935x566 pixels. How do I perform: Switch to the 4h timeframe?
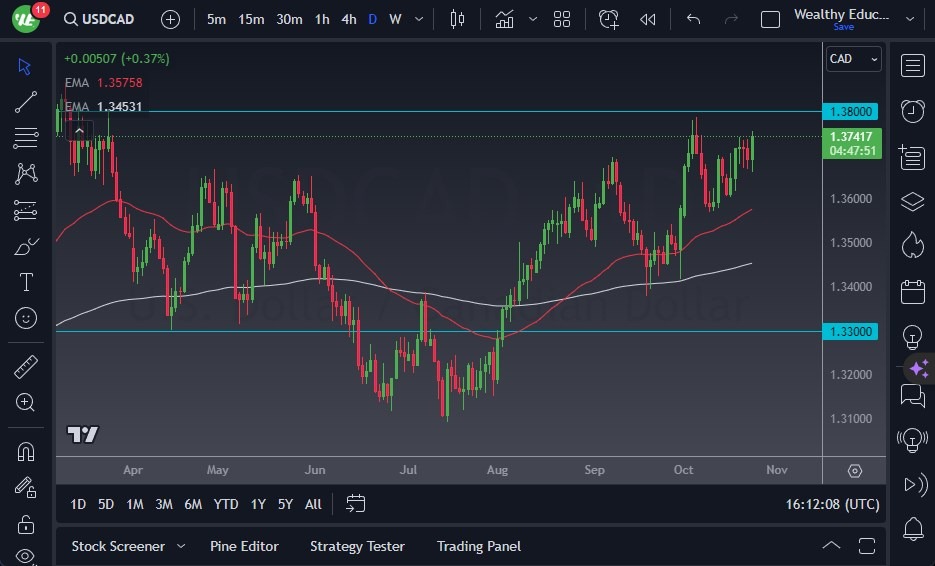click(x=348, y=19)
